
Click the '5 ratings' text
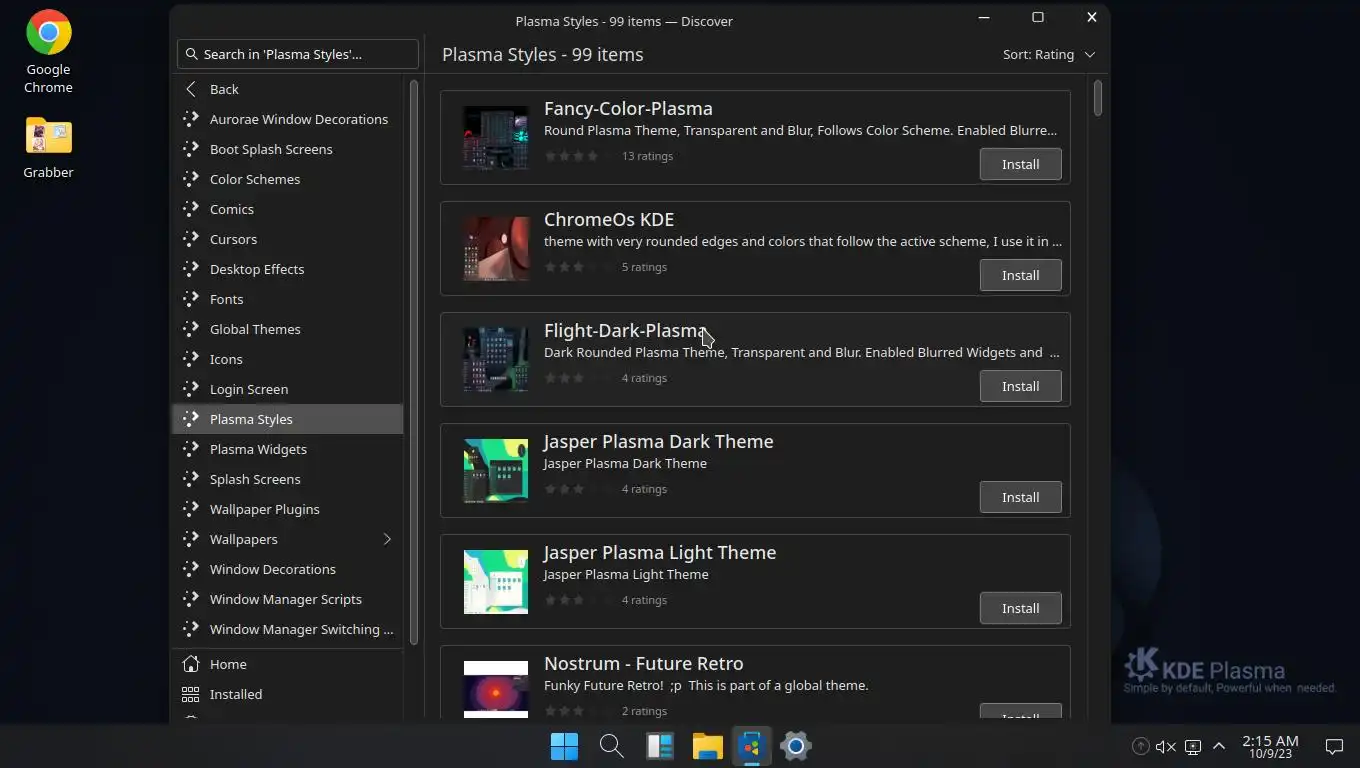(644, 267)
